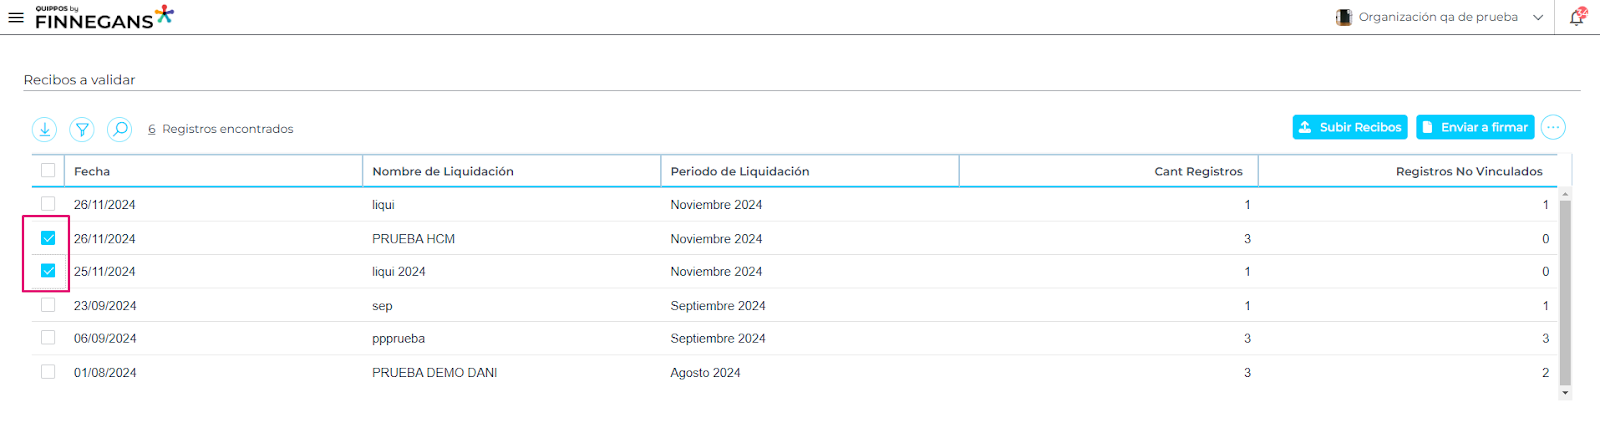Click the table's vertical scrollbar
The width and height of the screenshot is (1600, 423).
[x=1565, y=290]
